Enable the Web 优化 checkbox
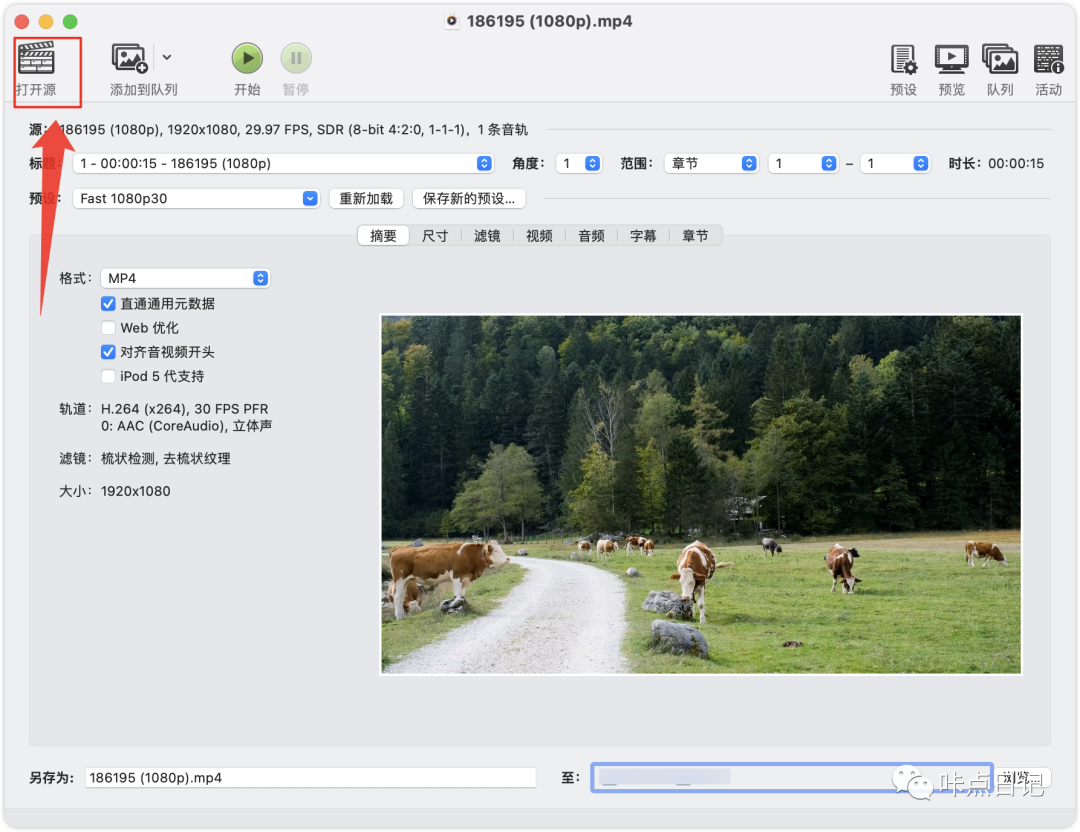Image resolution: width=1080 pixels, height=832 pixels. click(x=109, y=327)
